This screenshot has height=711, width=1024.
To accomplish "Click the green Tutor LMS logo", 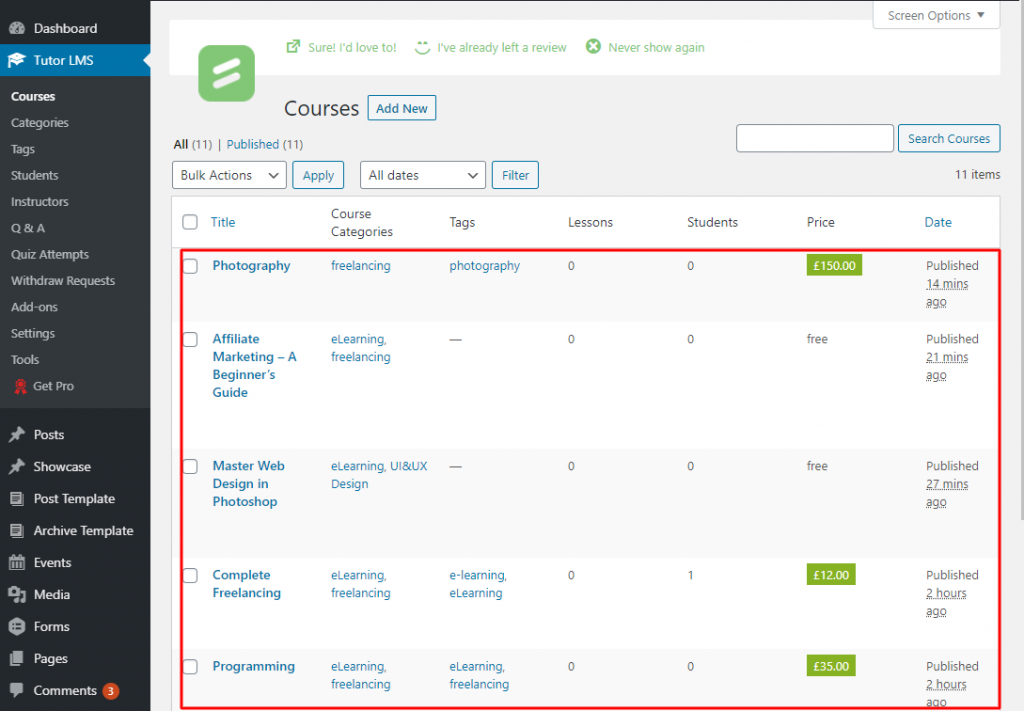I will [x=226, y=73].
